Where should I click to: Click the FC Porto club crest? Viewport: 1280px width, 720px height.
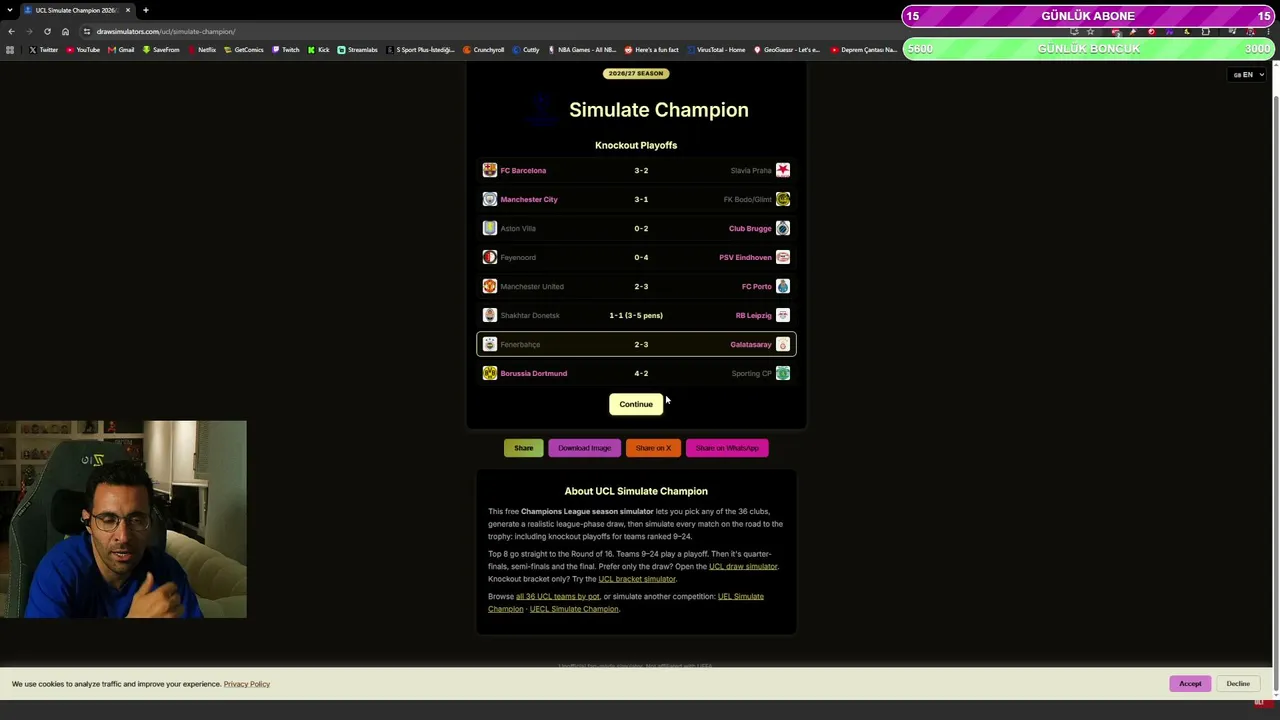pos(783,286)
